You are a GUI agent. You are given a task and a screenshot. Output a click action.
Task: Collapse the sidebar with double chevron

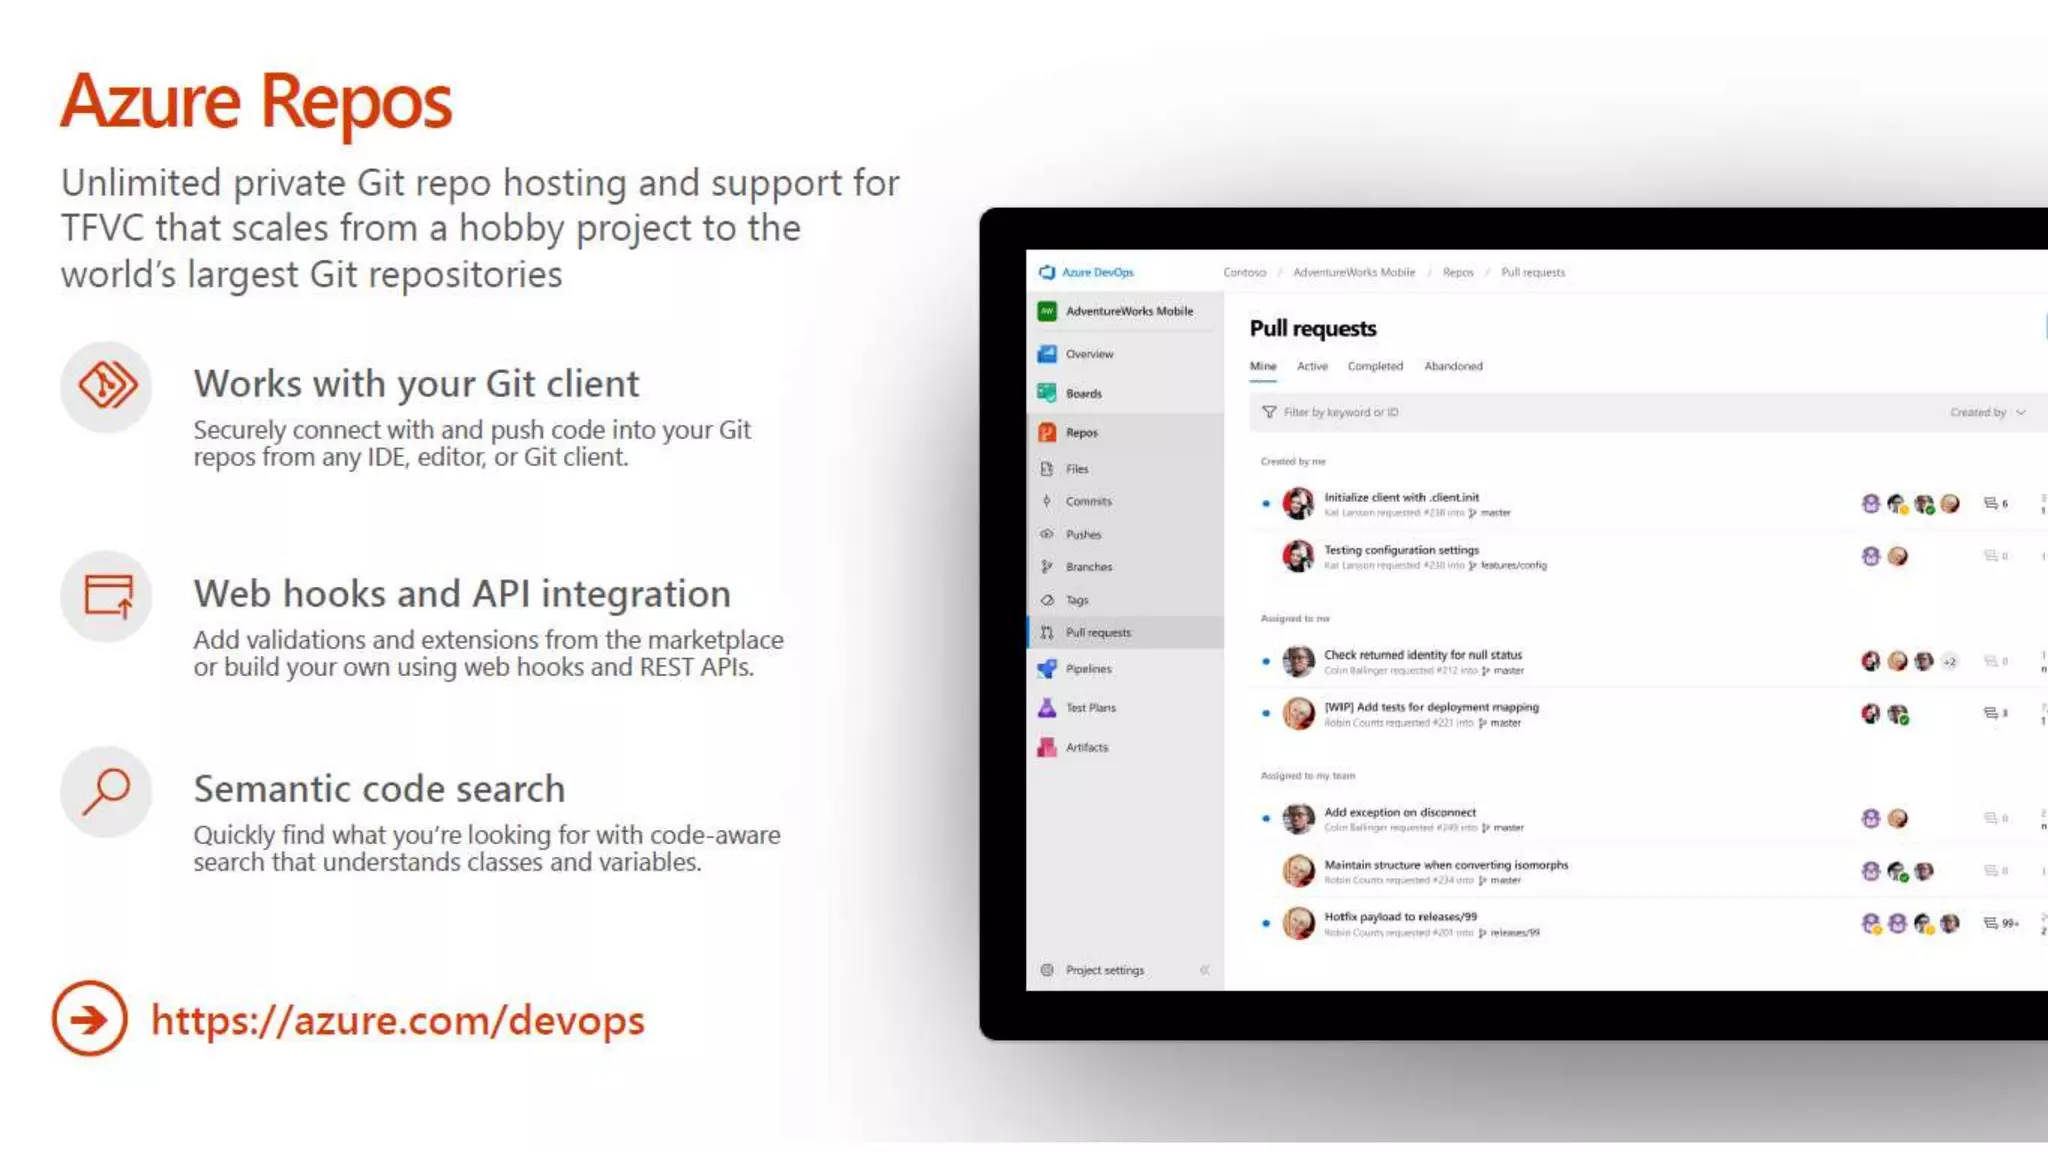(1204, 970)
